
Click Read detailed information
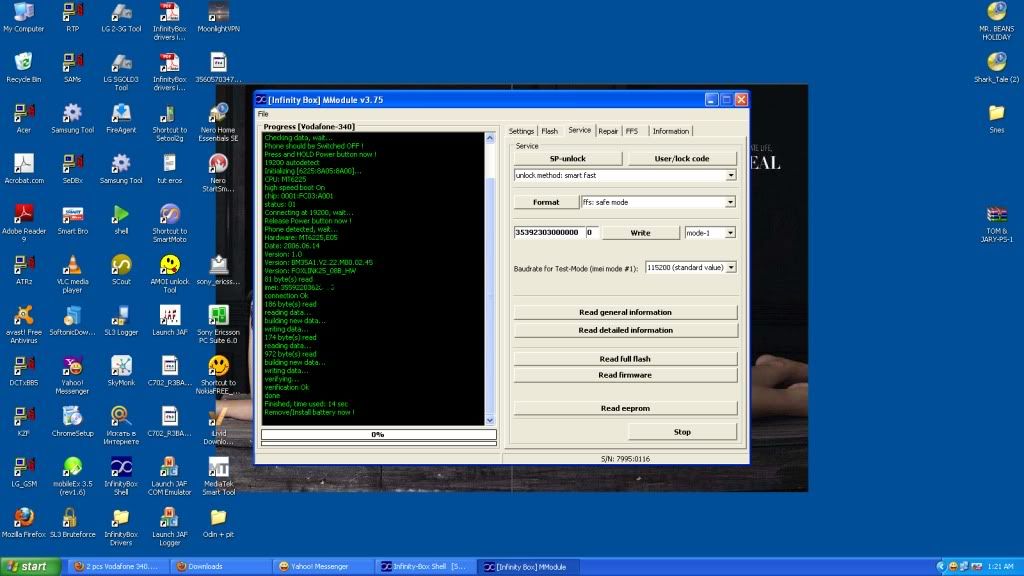coord(625,330)
